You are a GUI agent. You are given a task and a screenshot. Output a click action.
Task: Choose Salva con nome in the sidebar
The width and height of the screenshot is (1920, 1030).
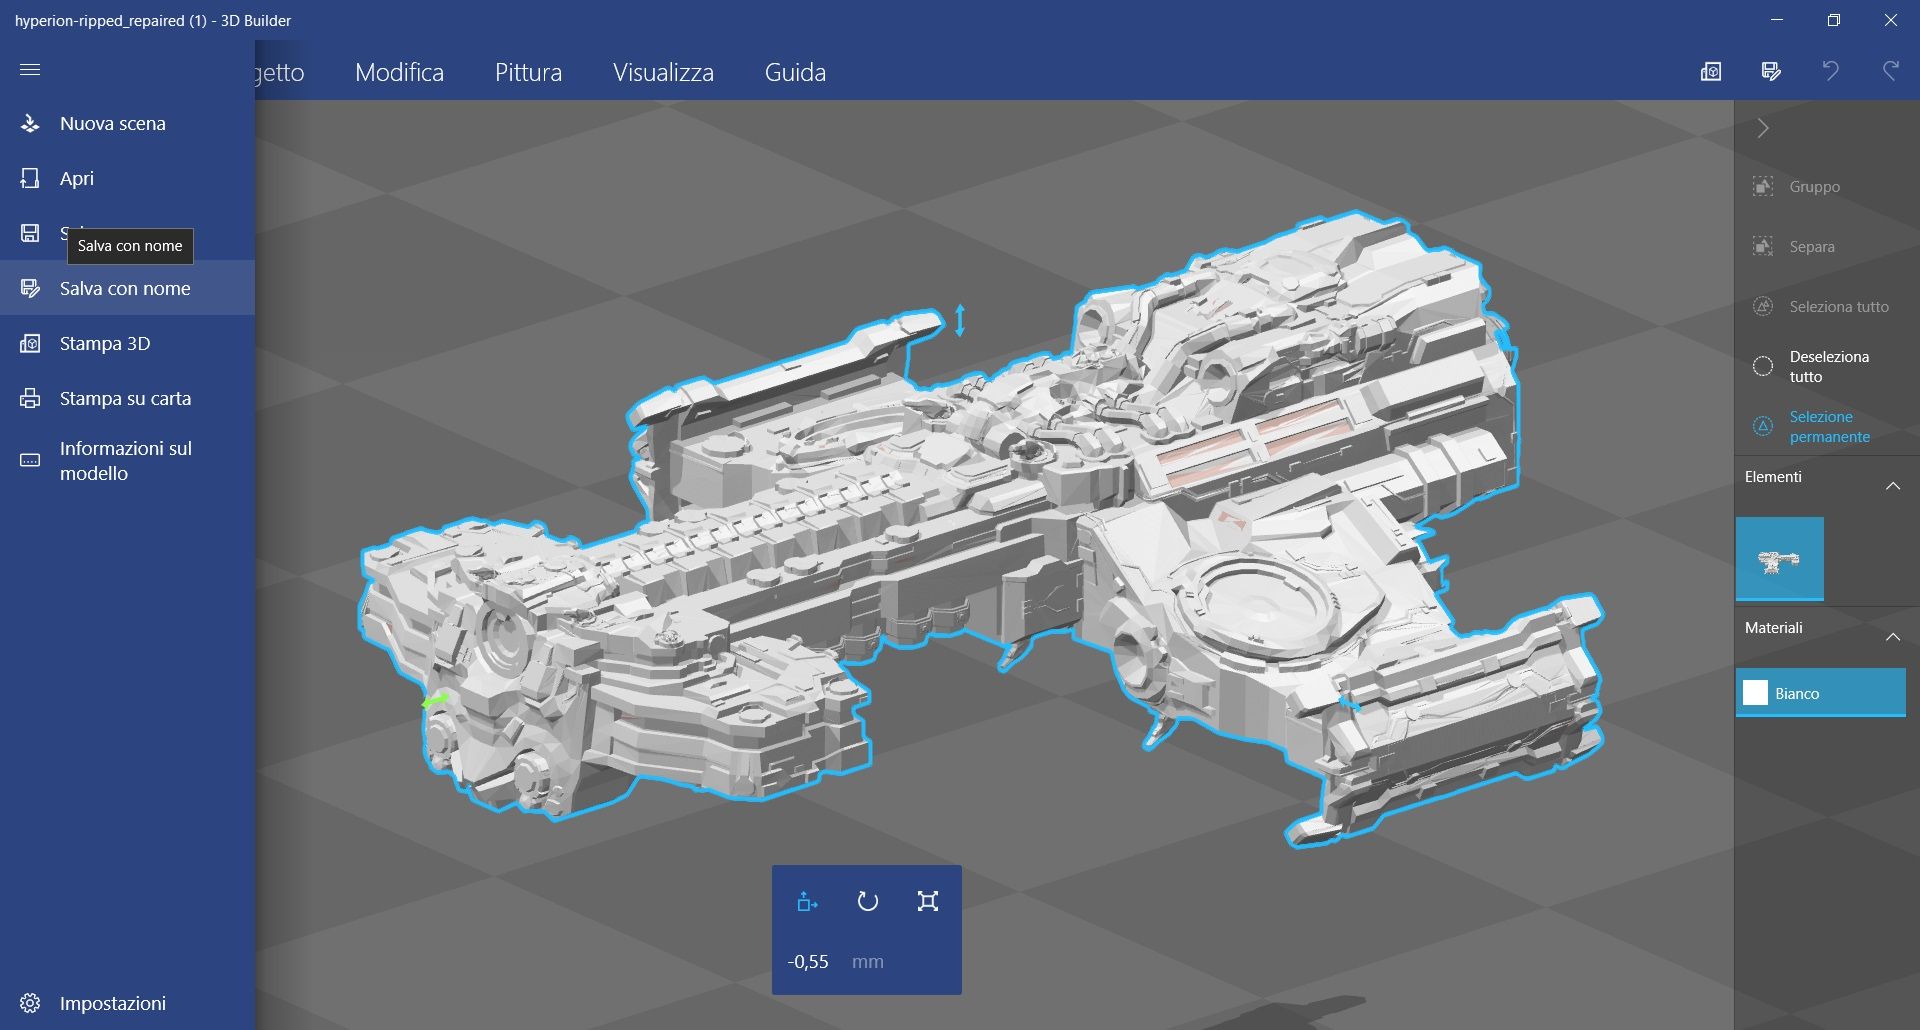[127, 288]
